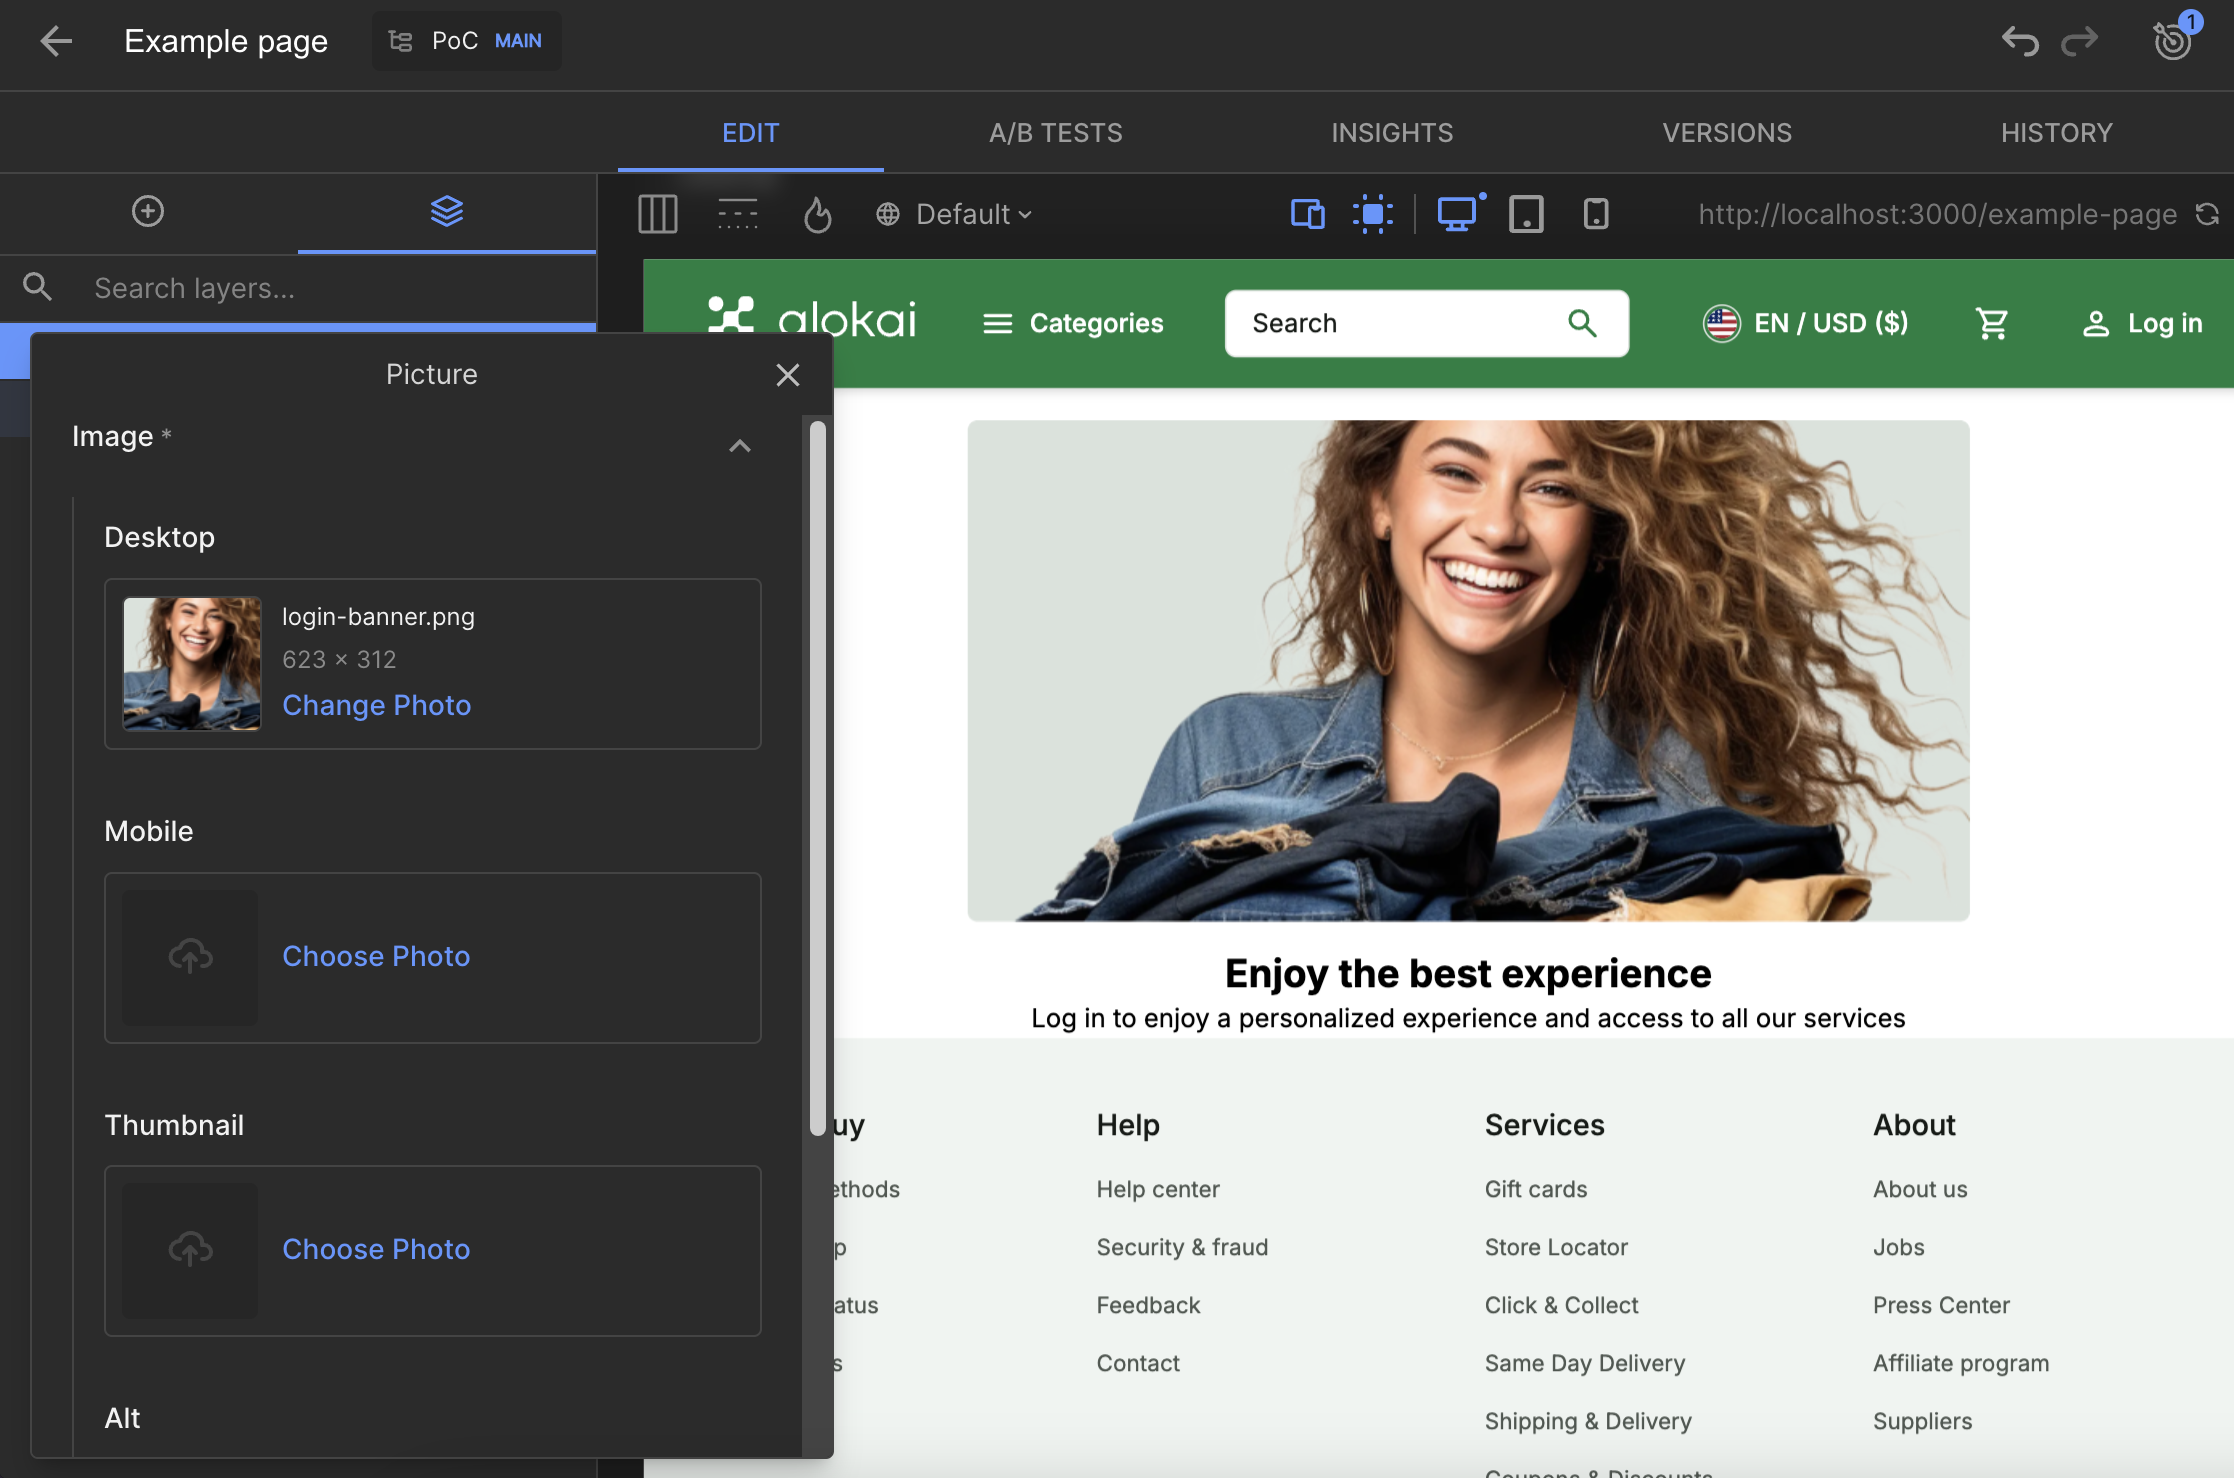Viewport: 2234px width, 1478px height.
Task: Open the Categories menu
Action: 1072,323
